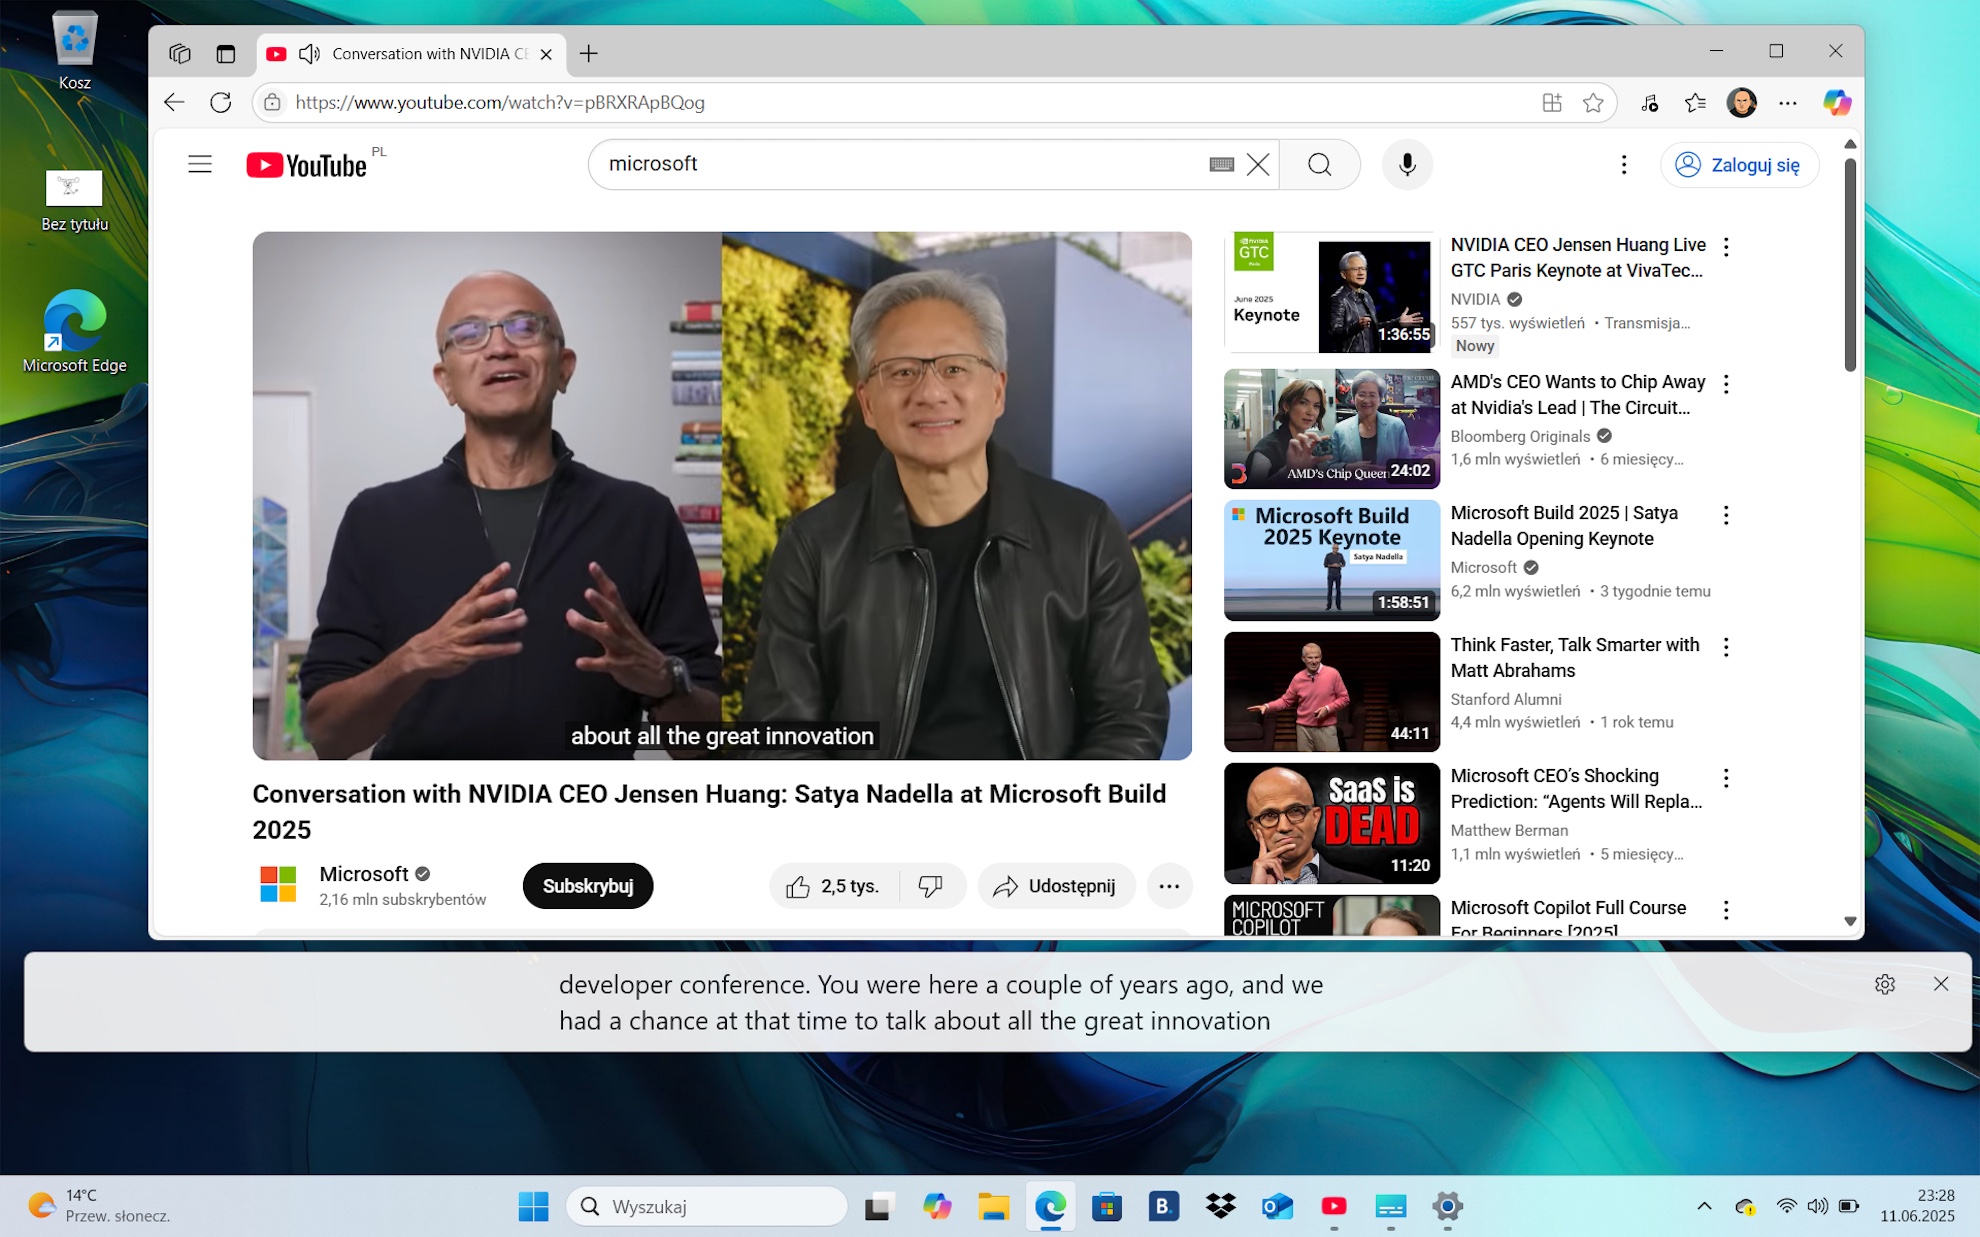
Task: Open the clock showing 23:28
Action: [x=1917, y=1206]
